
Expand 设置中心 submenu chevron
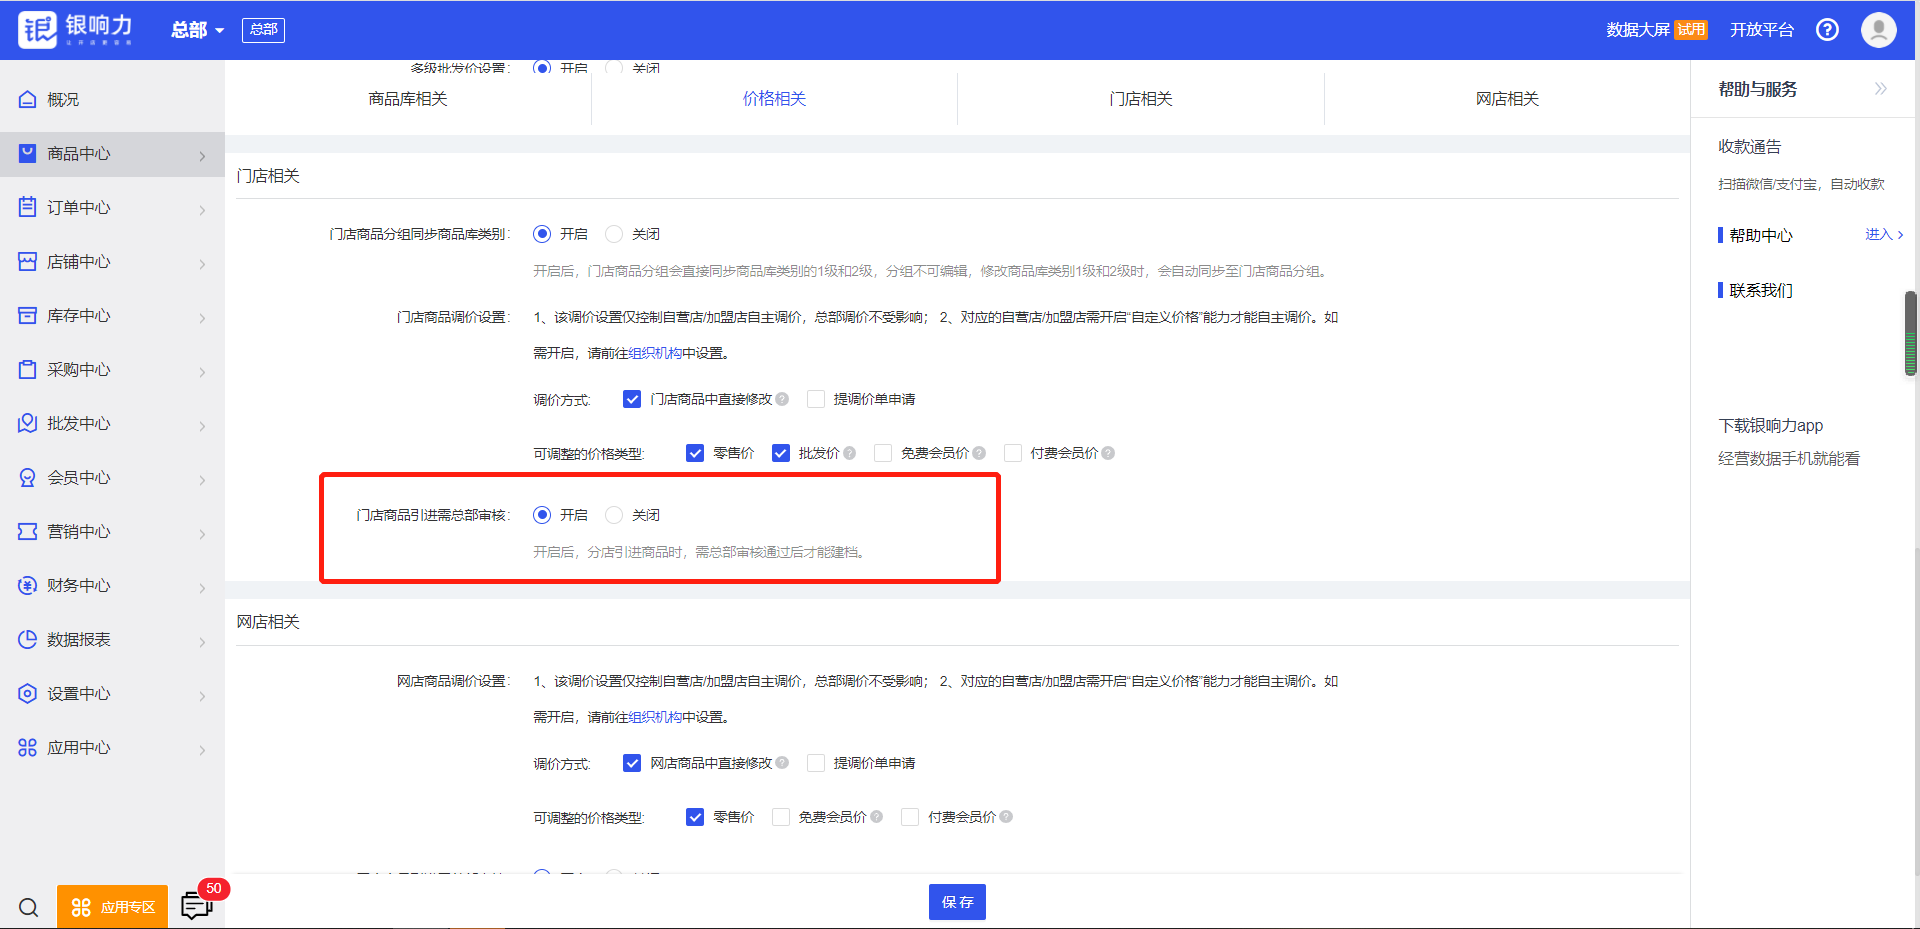click(x=202, y=696)
